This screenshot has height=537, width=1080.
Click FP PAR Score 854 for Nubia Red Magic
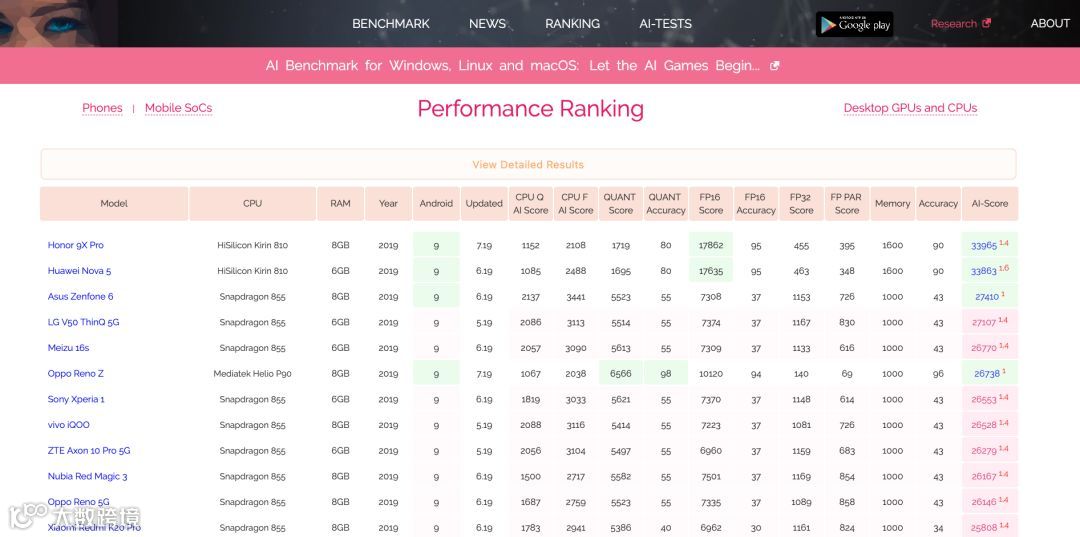(x=847, y=476)
